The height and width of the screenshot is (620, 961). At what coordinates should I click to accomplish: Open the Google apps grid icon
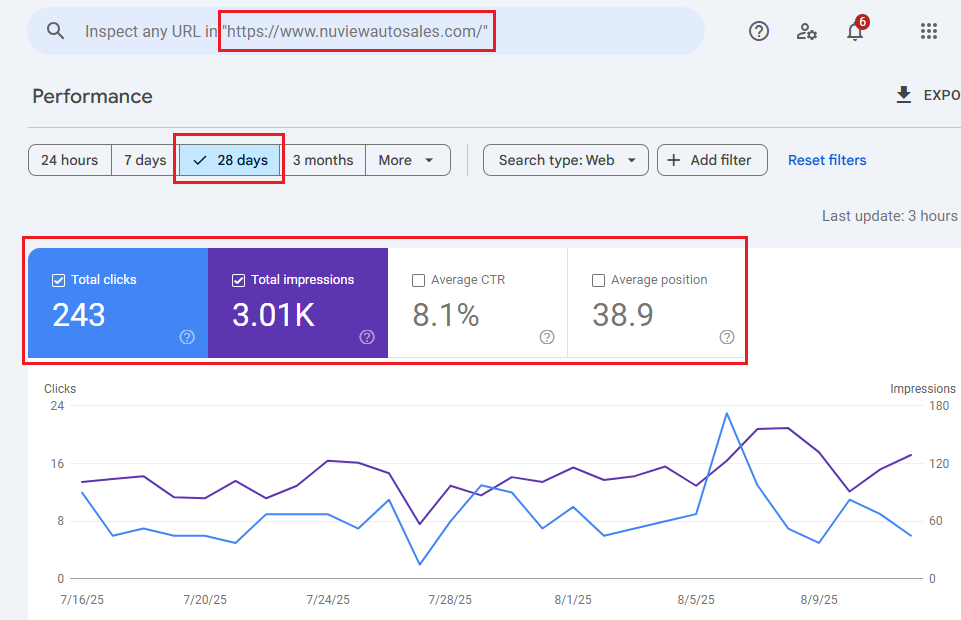(929, 32)
